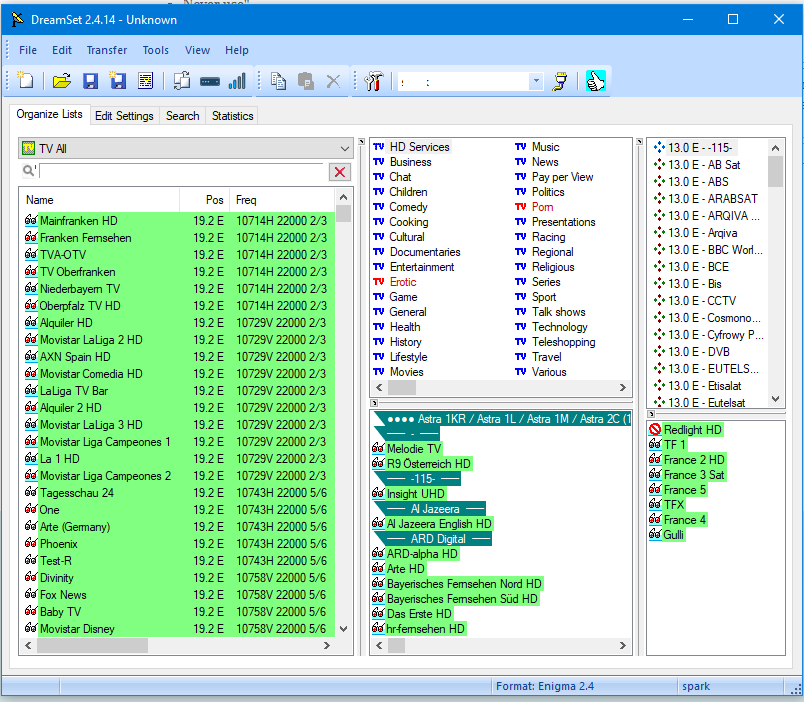Open options with hammer and wrench icon
Viewport: 804px width, 702px height.
[374, 81]
